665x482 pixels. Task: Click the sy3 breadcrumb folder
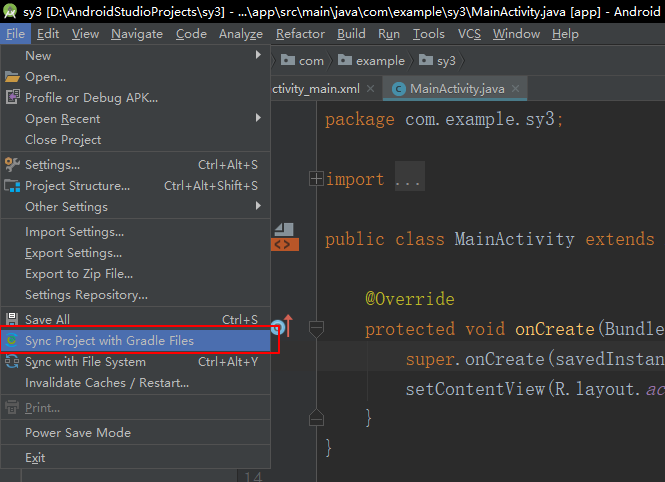click(437, 61)
